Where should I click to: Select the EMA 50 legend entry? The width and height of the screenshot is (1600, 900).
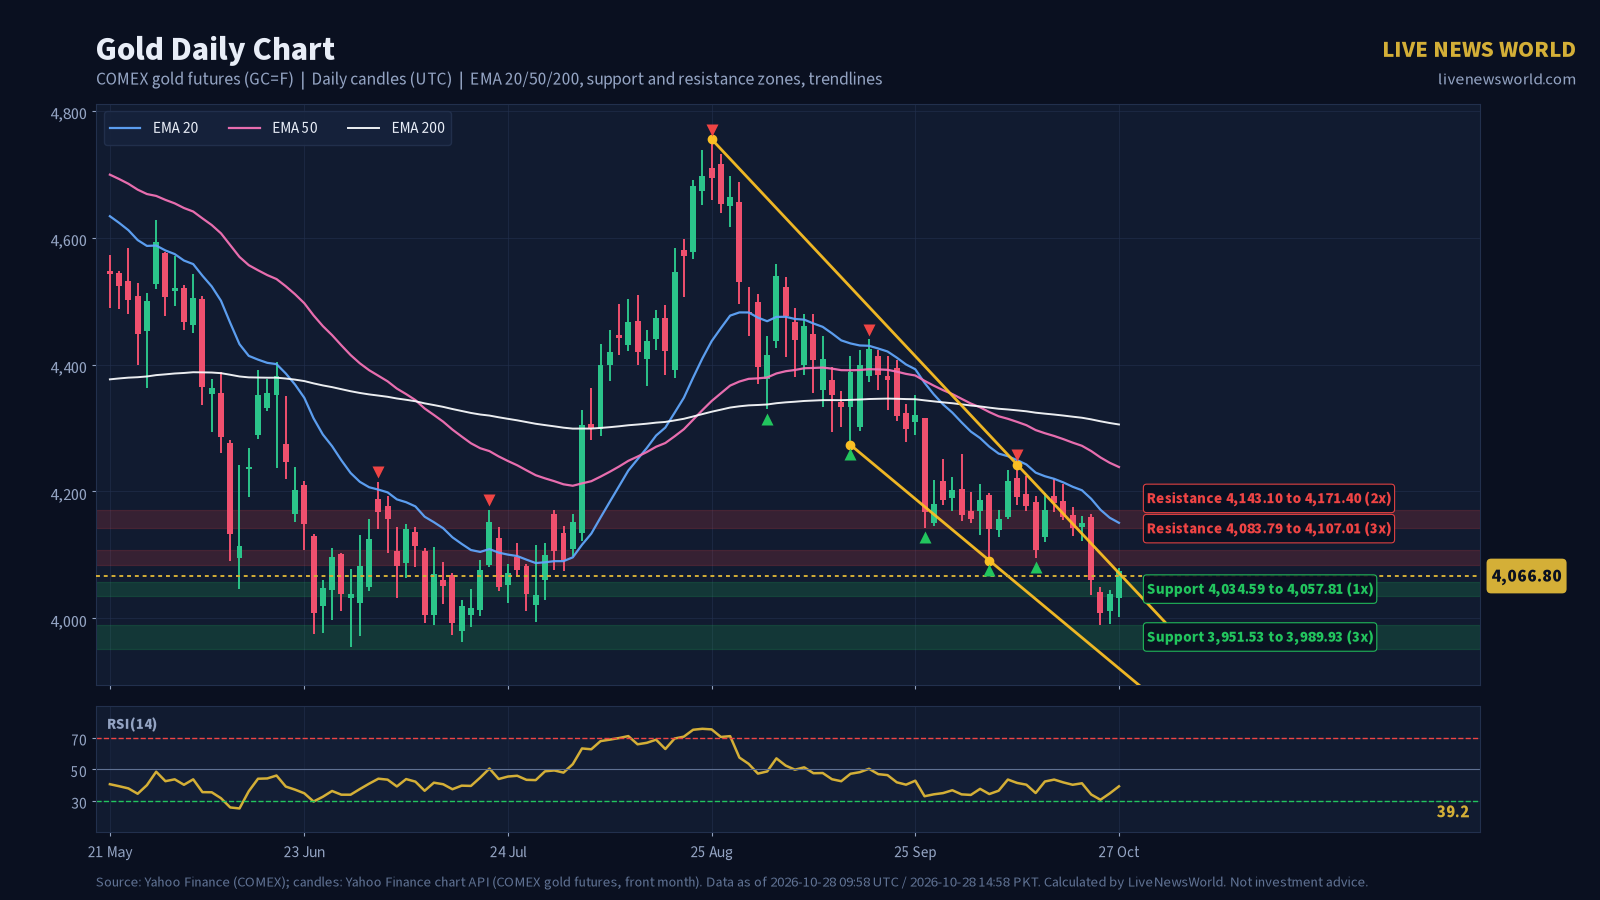point(273,128)
